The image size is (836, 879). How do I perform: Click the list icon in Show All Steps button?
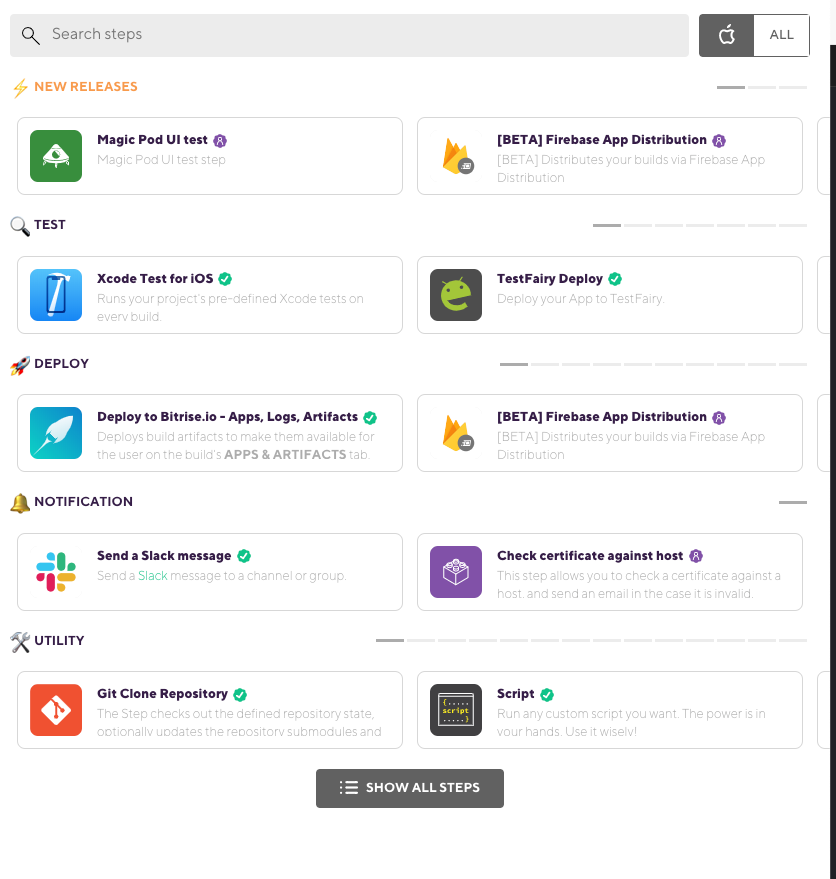[349, 788]
